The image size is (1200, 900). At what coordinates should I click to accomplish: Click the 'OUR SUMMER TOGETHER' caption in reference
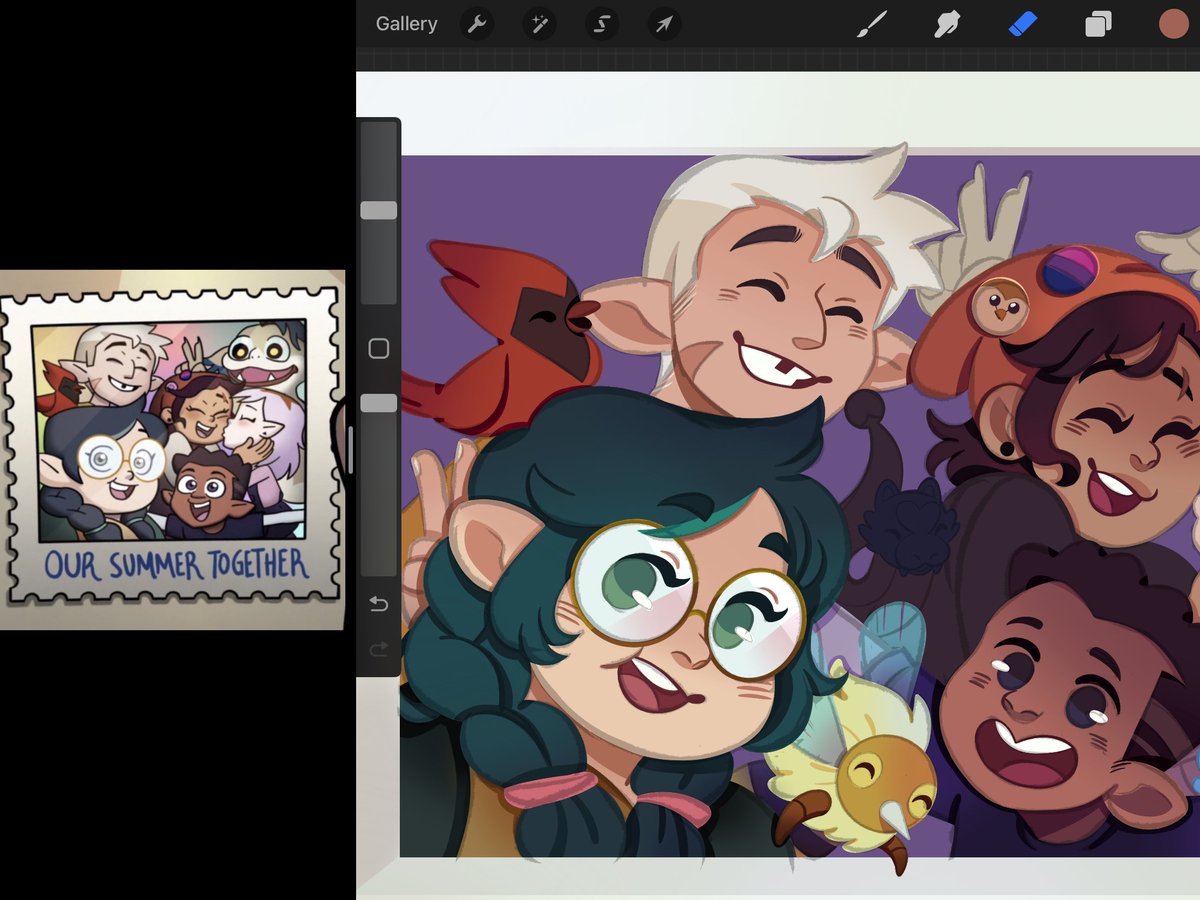(x=176, y=565)
